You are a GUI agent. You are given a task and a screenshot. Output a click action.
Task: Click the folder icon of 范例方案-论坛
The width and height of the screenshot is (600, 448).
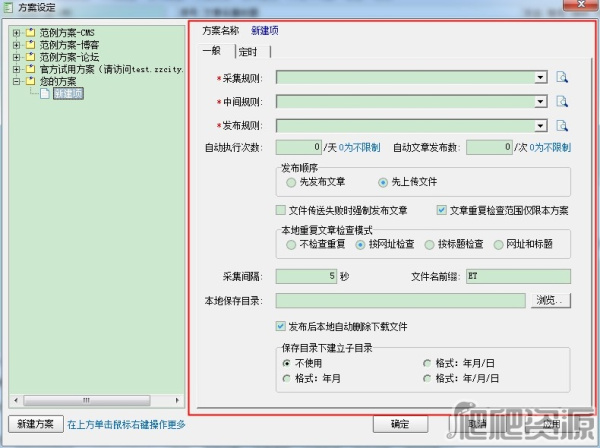30,57
